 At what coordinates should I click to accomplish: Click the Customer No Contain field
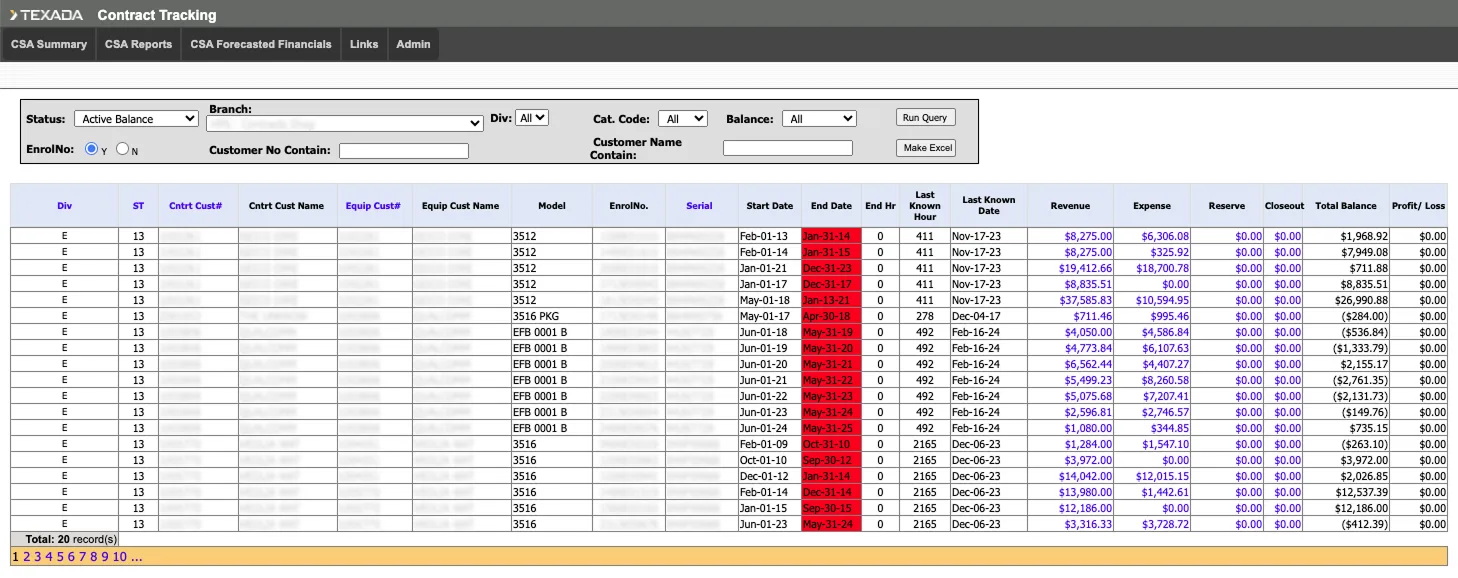[x=404, y=151]
